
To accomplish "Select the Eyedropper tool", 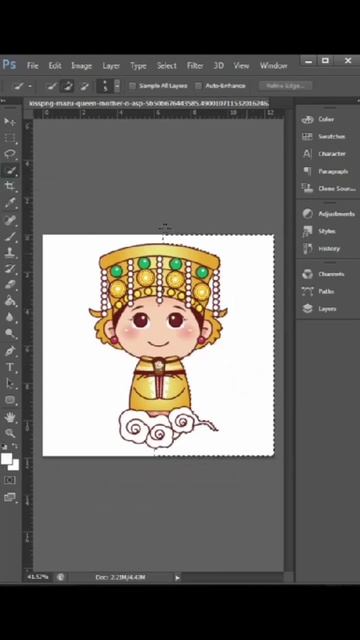I will [x=10, y=203].
